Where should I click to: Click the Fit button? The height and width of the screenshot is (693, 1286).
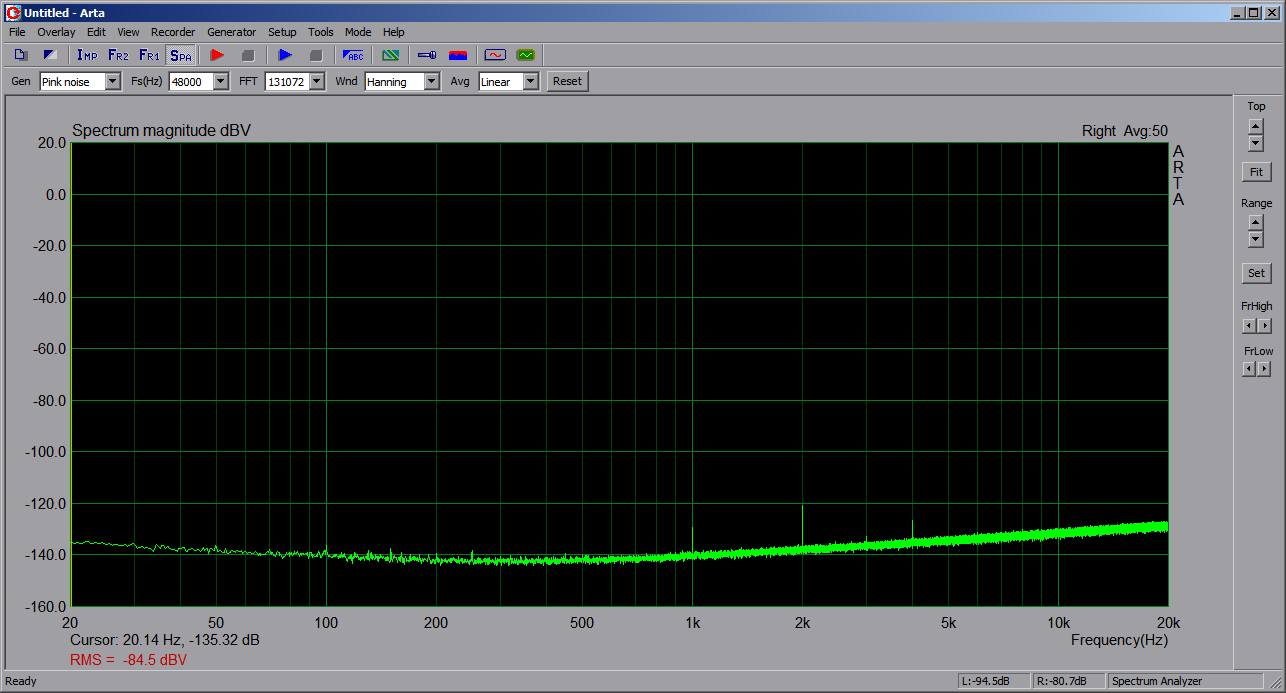[1256, 172]
